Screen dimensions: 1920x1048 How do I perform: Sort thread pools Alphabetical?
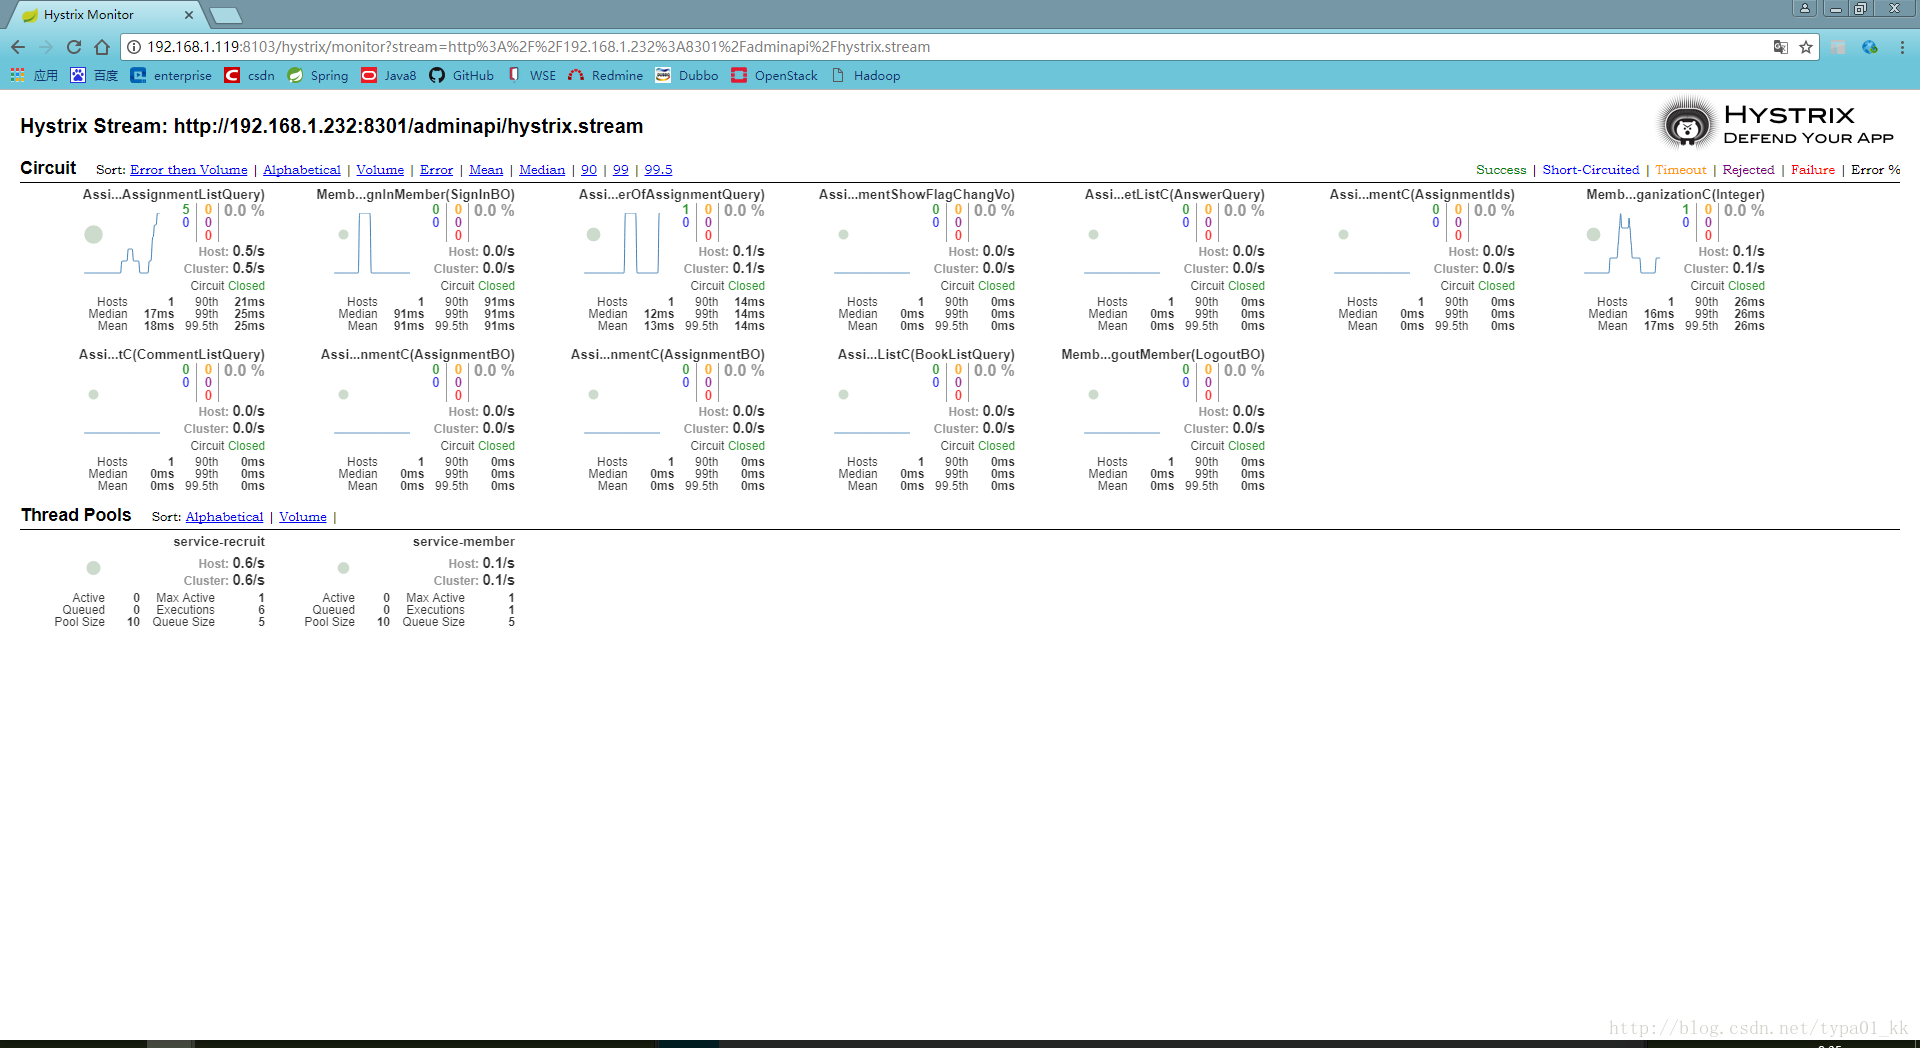[224, 517]
